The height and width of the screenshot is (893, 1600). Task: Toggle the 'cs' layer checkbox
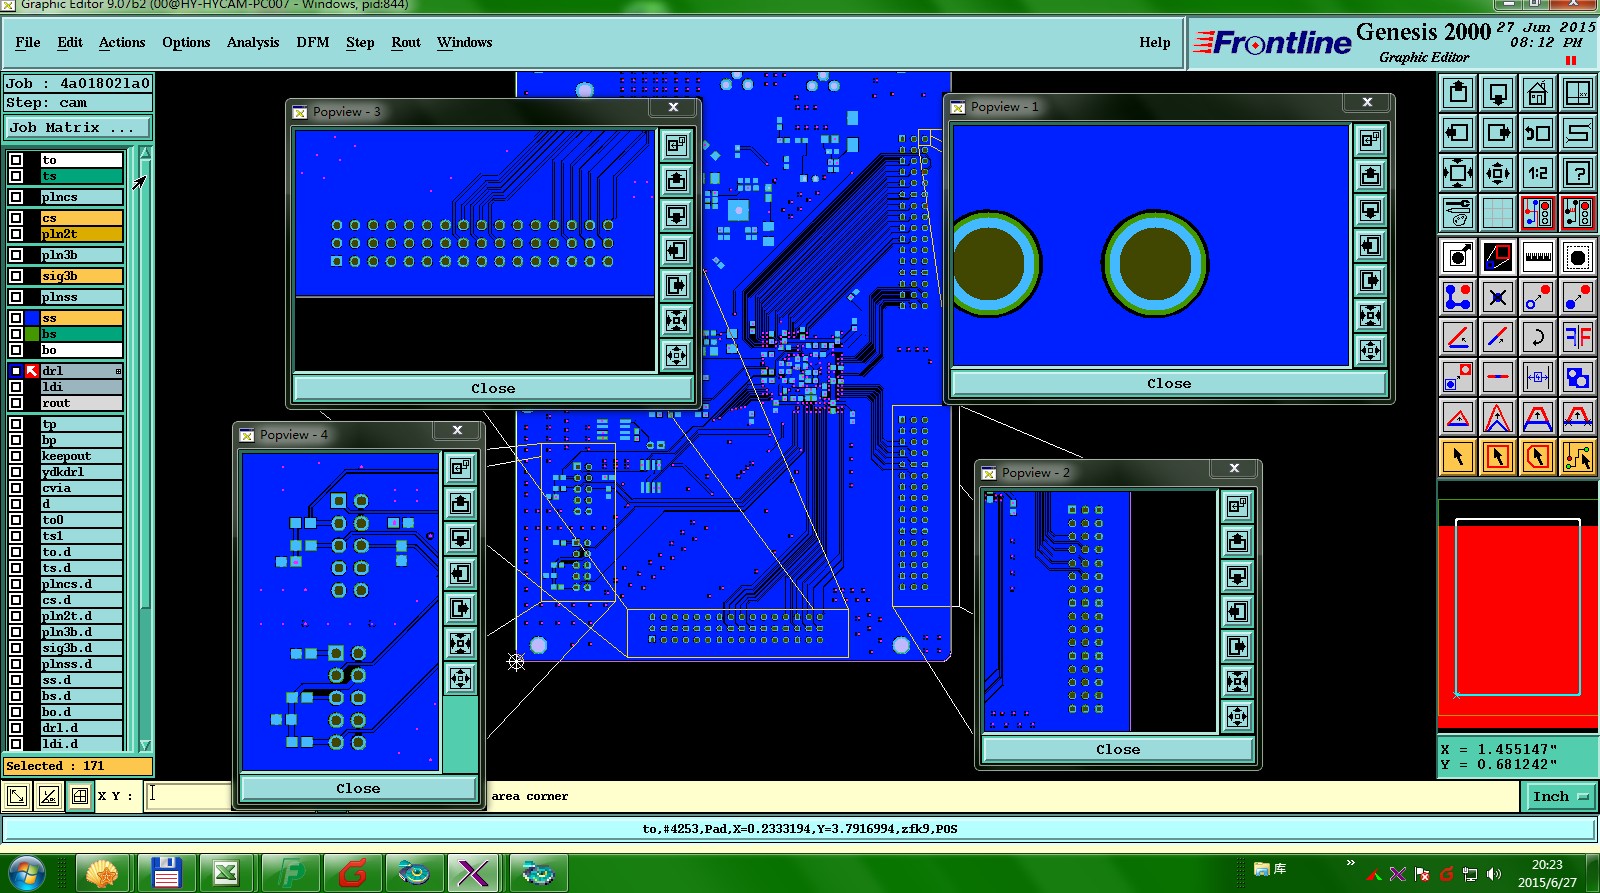click(x=16, y=218)
